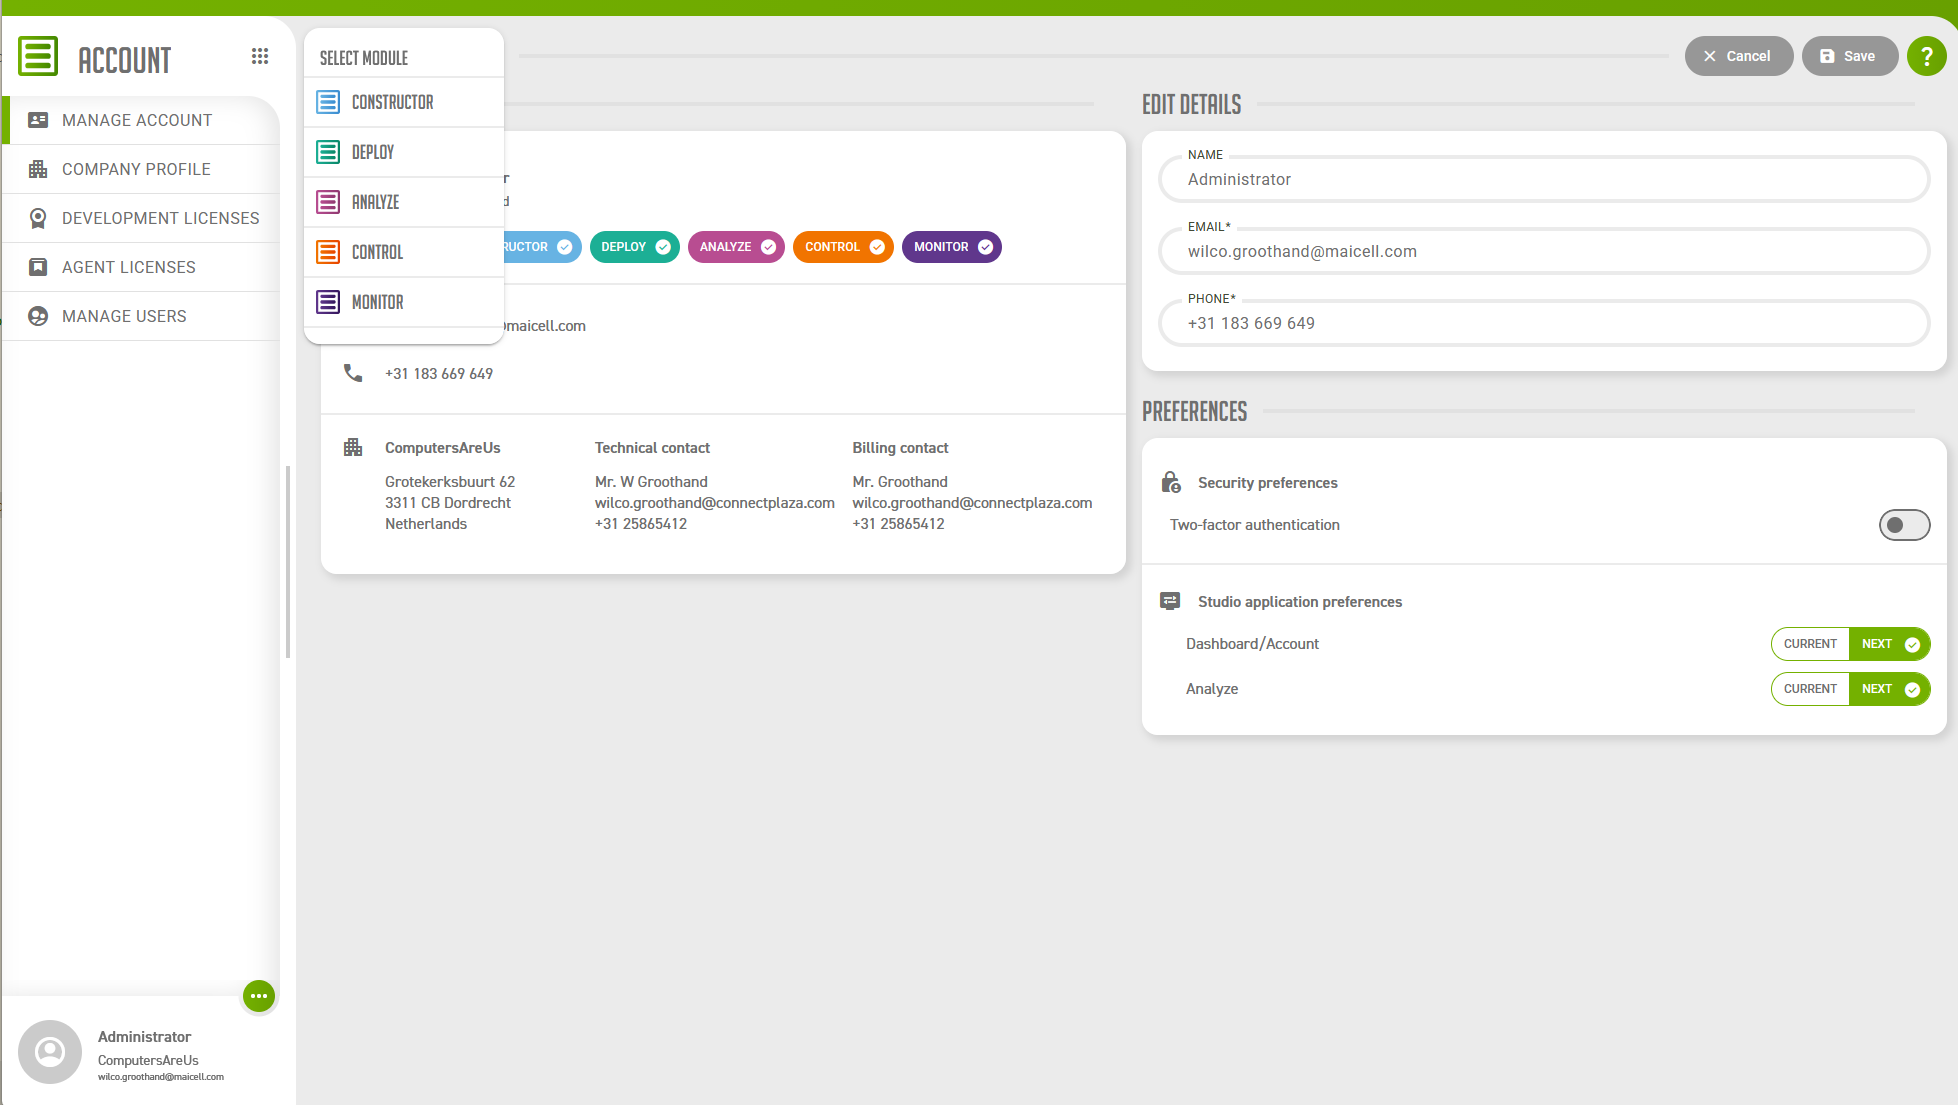1958x1105 pixels.
Task: Click the Billing contact heading
Action: pyautogui.click(x=900, y=448)
